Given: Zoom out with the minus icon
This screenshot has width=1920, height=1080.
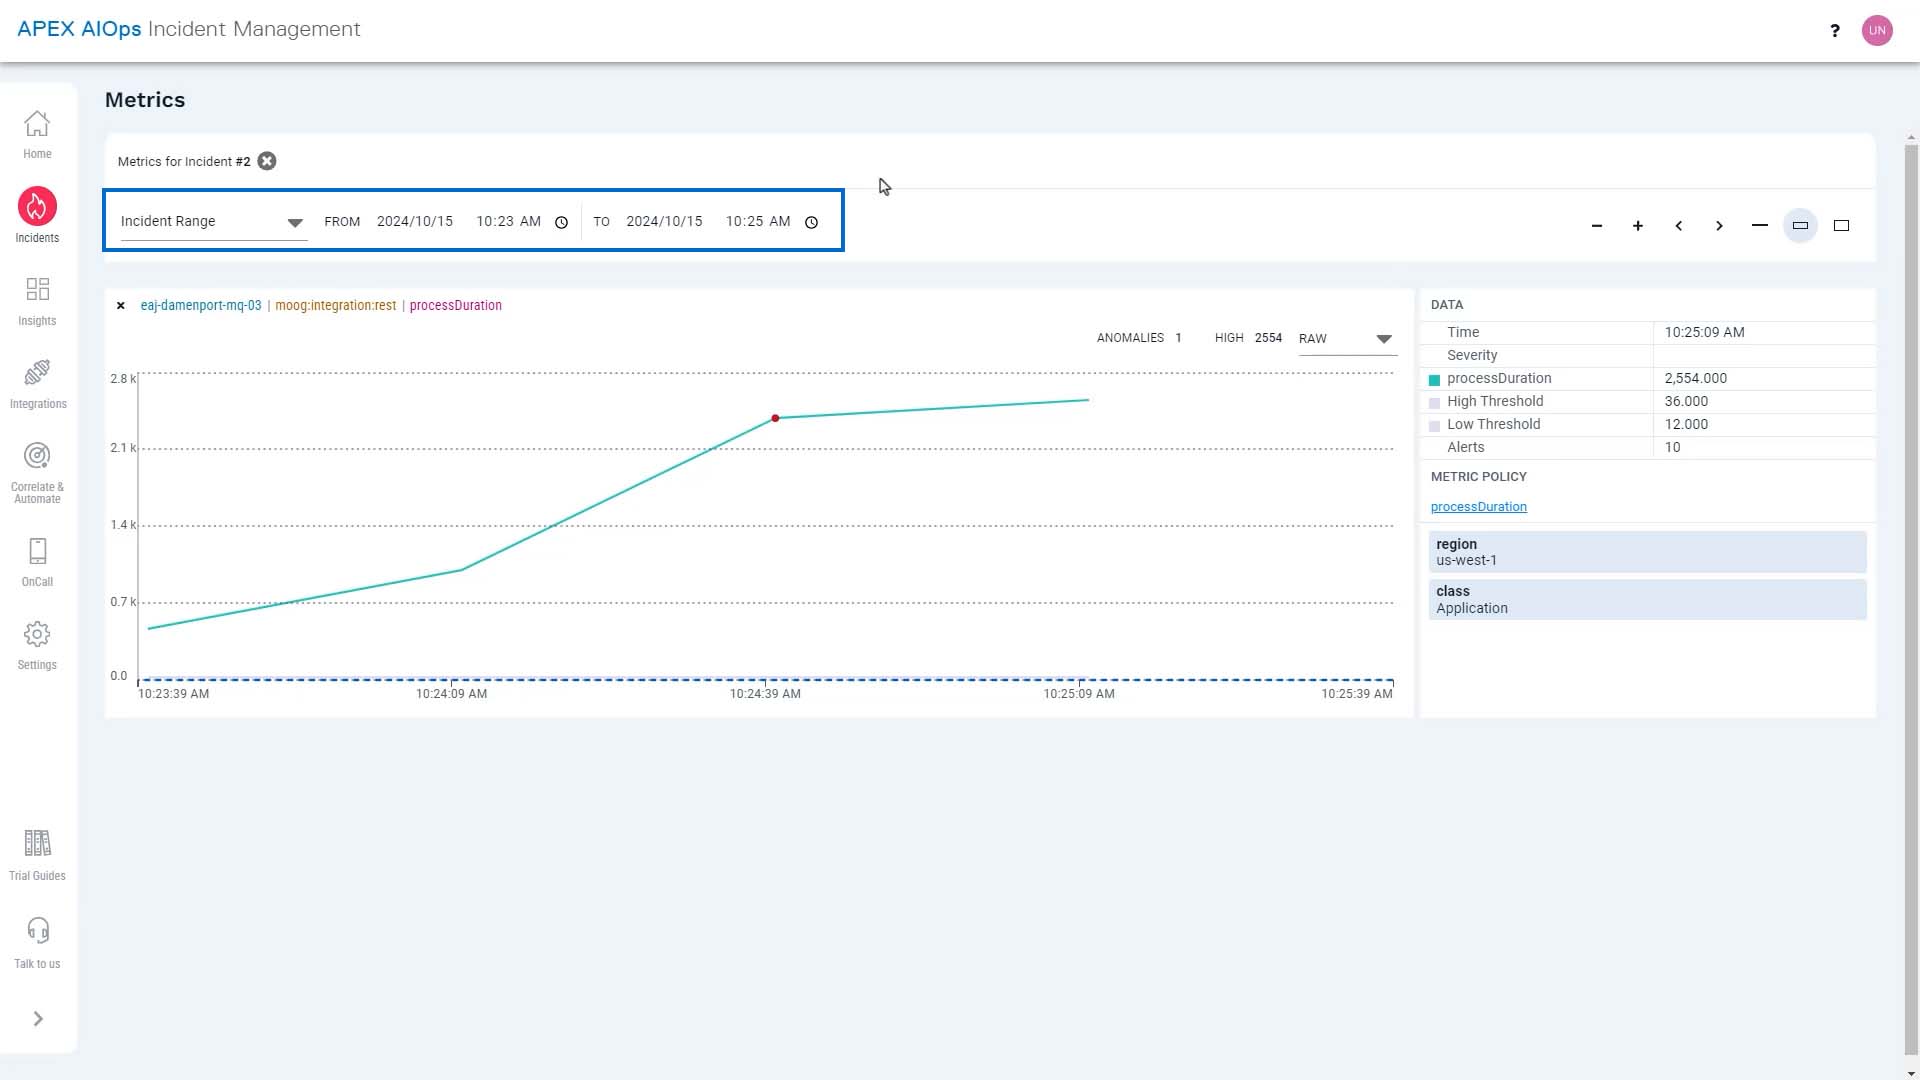Looking at the screenshot, I should 1597,226.
